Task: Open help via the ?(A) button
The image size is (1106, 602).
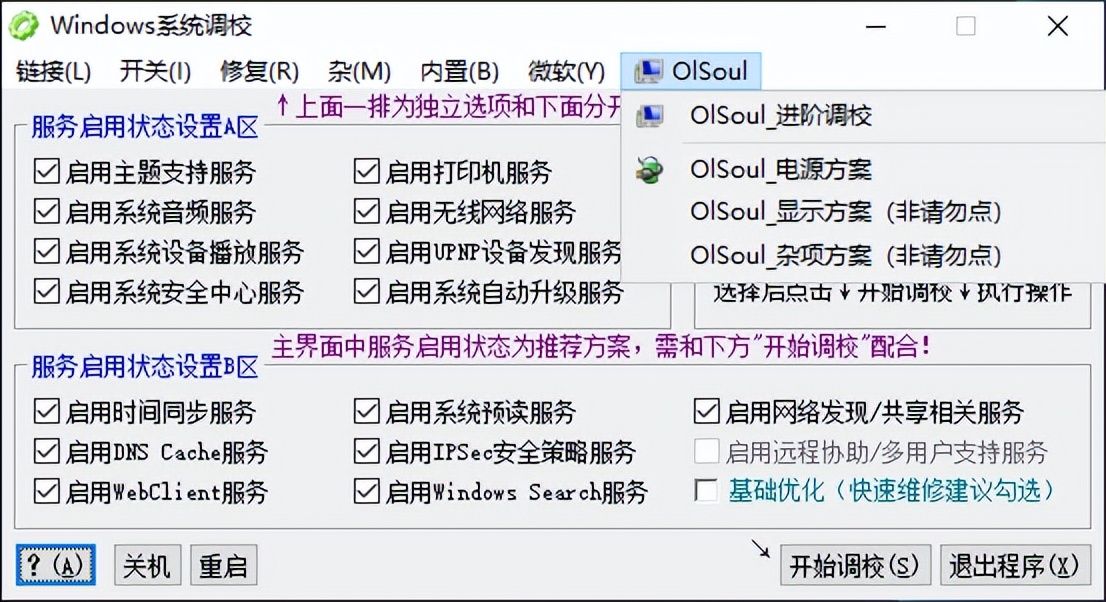Action: click(x=55, y=564)
